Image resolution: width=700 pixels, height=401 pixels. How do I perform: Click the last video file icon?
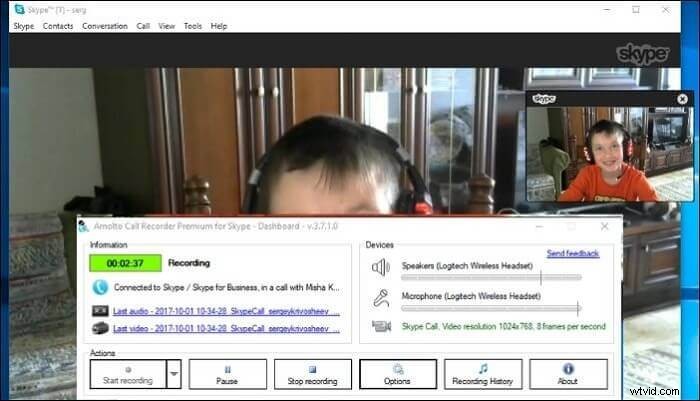[100, 328]
